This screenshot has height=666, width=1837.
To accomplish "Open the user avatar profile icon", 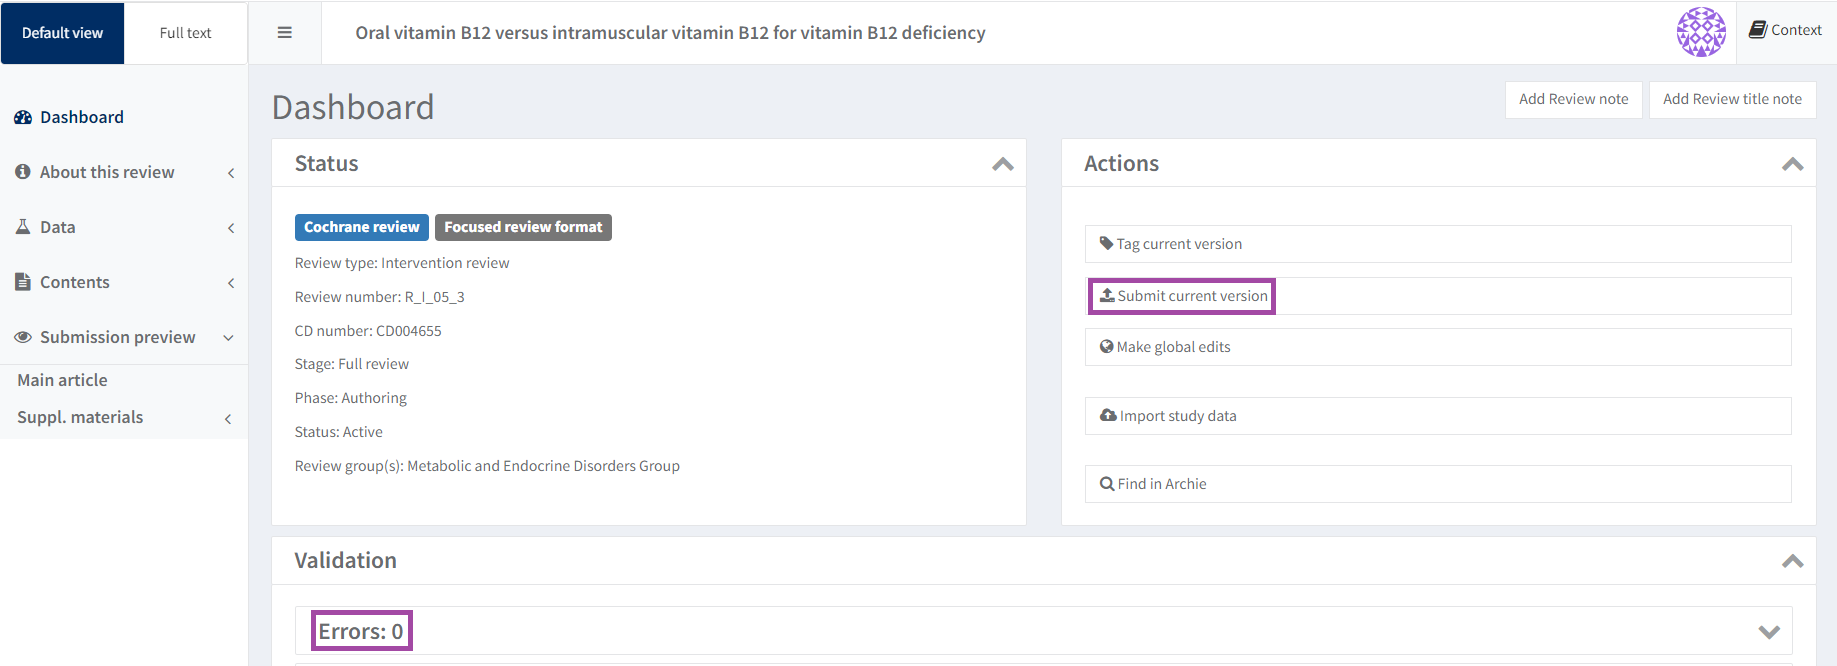I will 1701,32.
